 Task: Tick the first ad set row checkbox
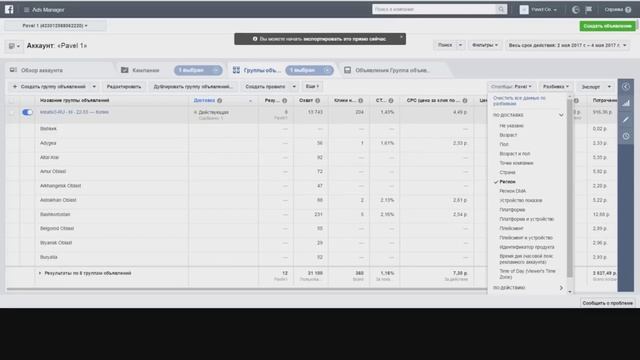[12, 112]
